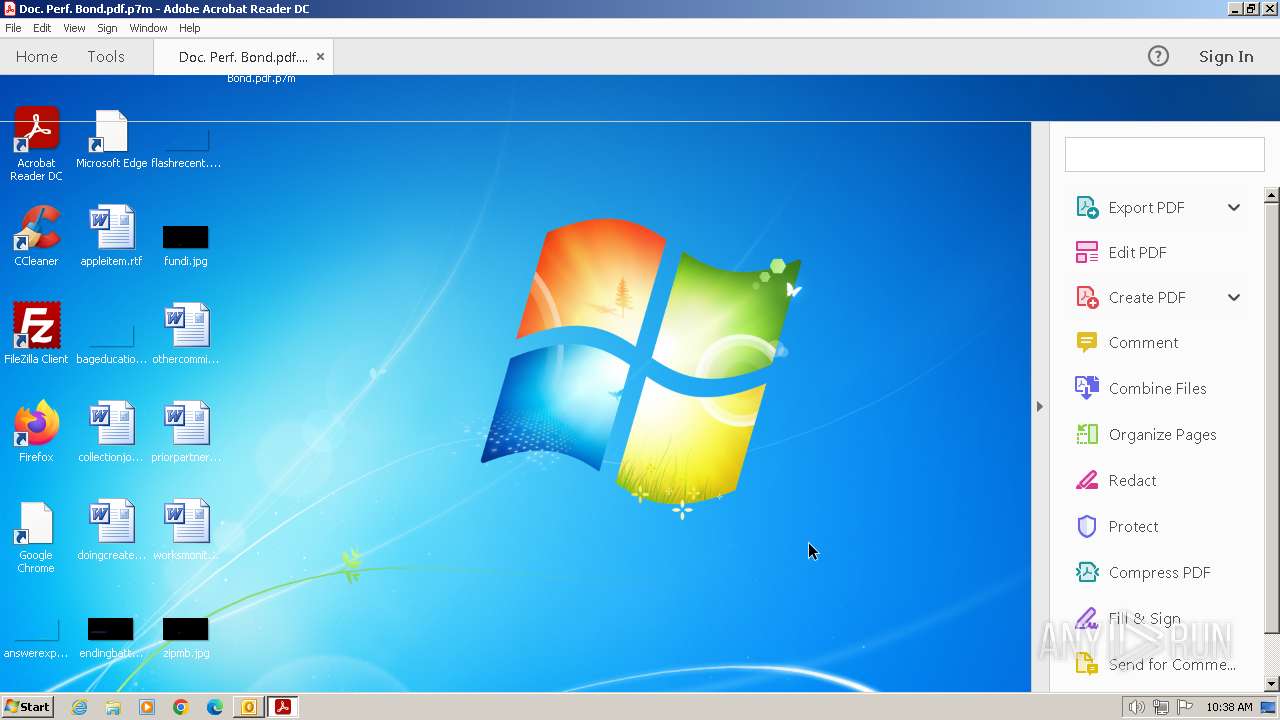Open the Create PDF tool icon
Image resolution: width=1280 pixels, height=720 pixels.
coord(1087,297)
